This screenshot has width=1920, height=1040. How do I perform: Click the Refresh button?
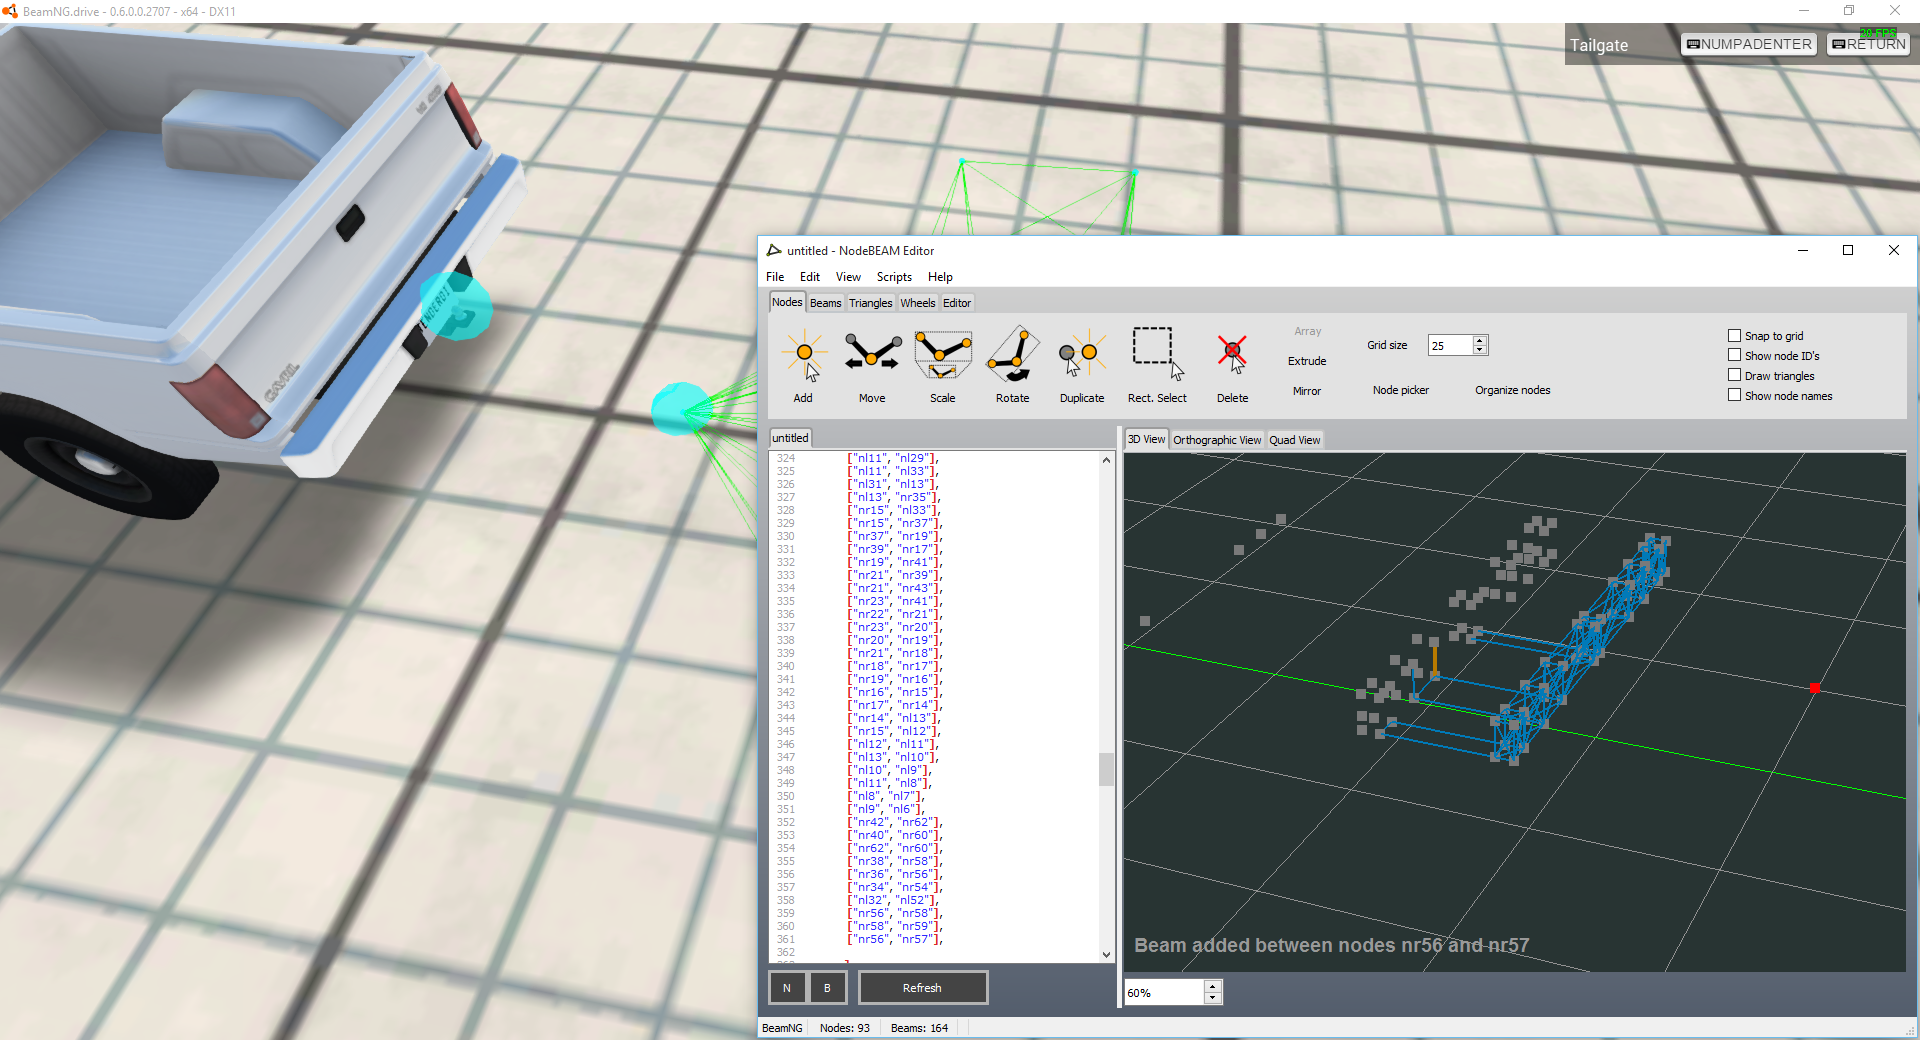922,988
